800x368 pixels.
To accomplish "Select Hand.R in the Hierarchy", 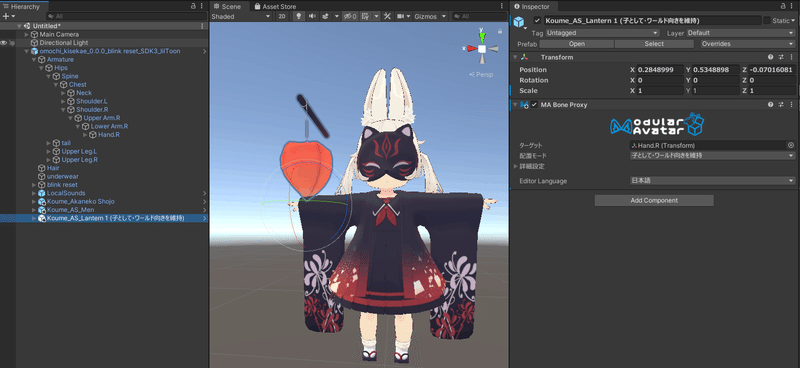I will (x=109, y=135).
